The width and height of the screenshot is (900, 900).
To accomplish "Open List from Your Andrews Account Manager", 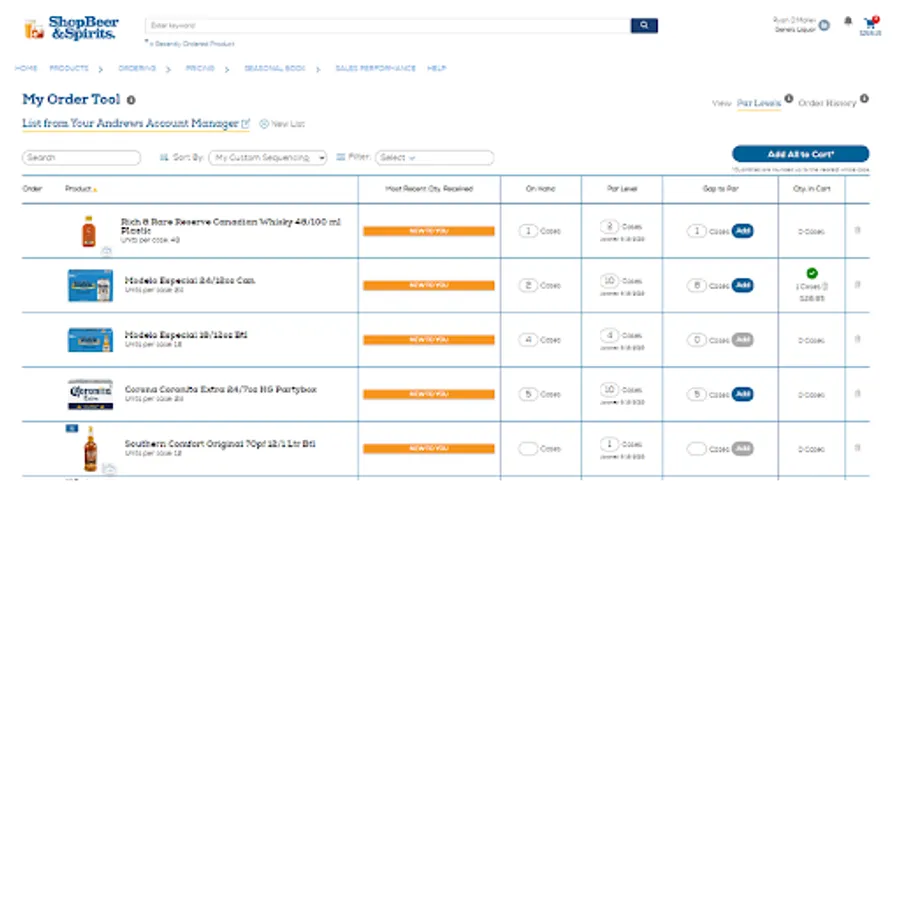I will coord(130,123).
